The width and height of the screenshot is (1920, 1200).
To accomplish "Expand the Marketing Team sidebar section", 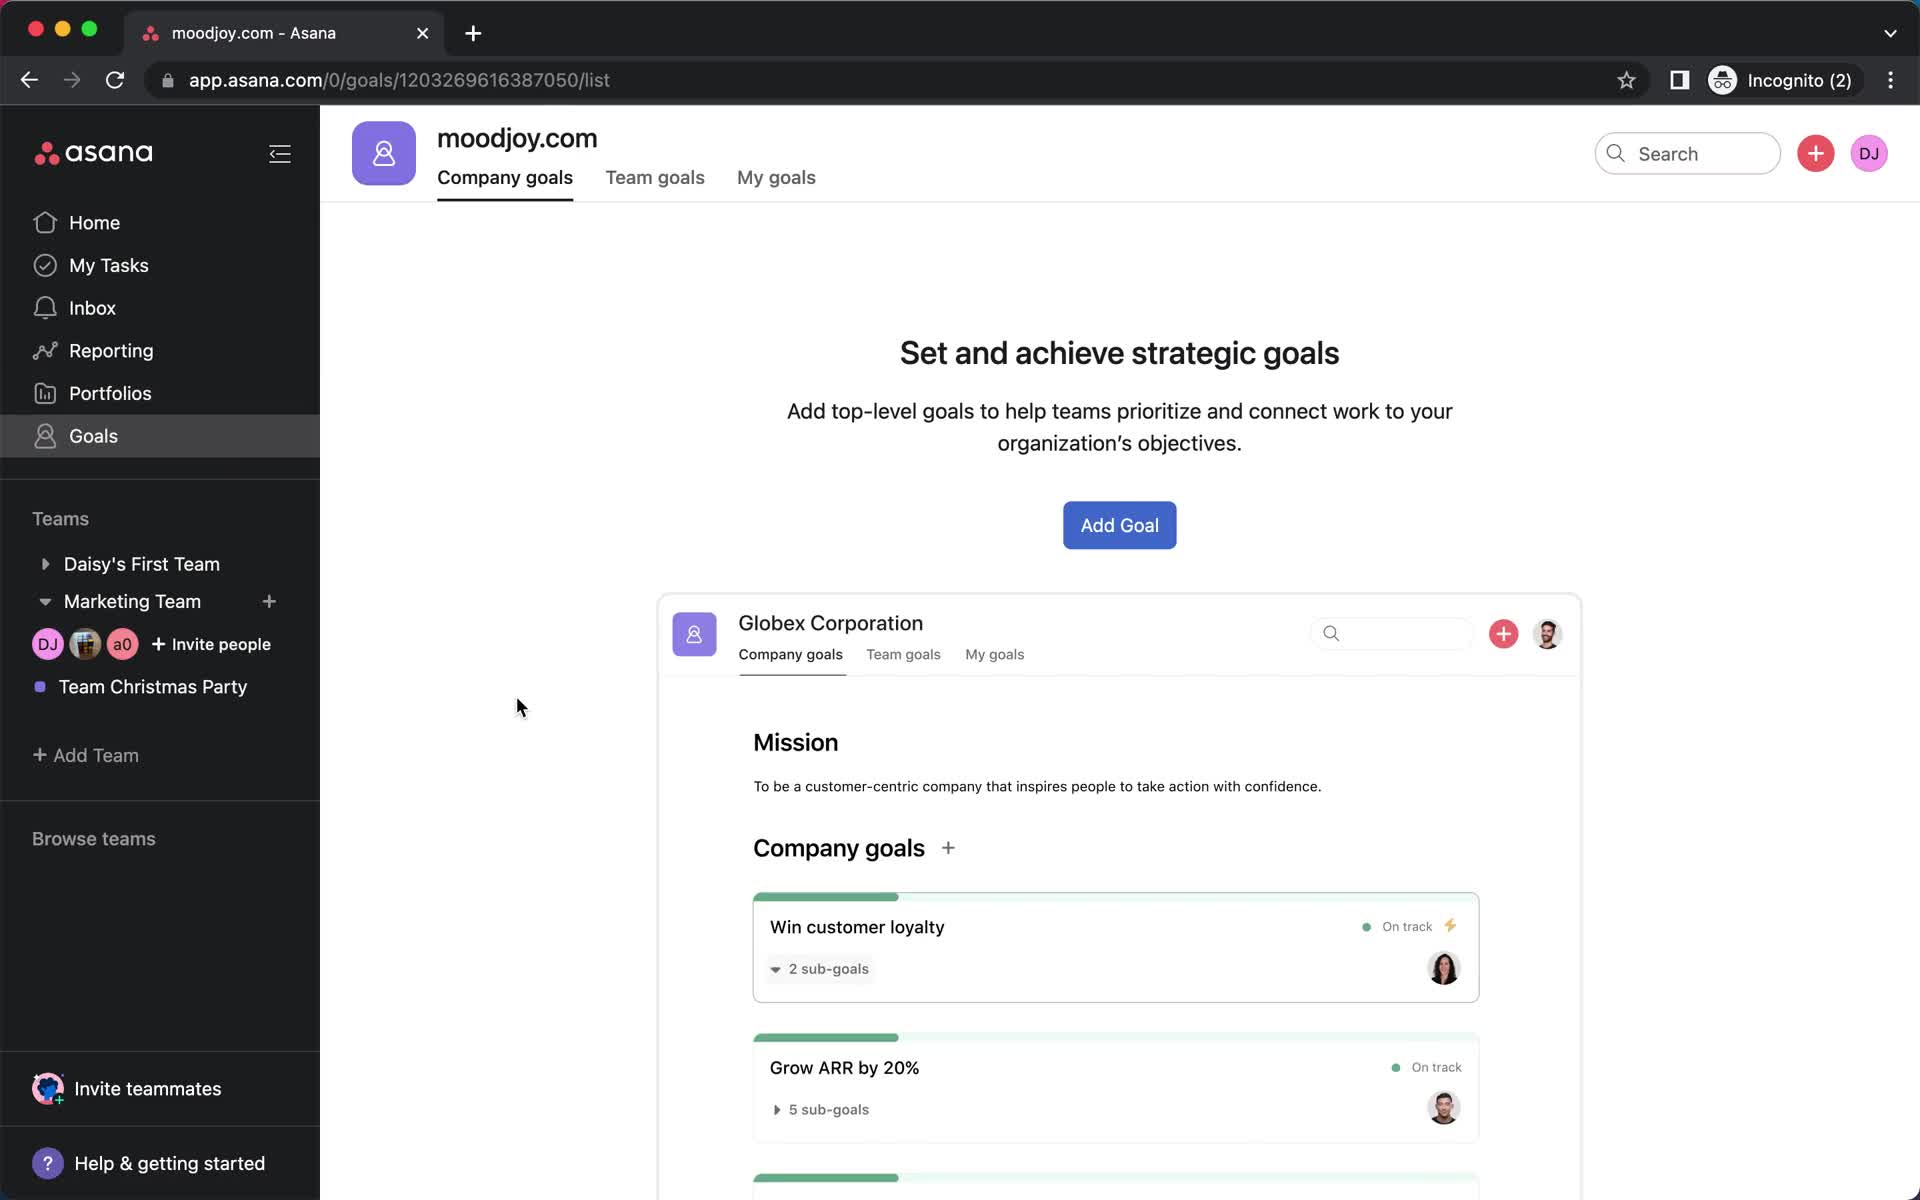I will 44,601.
